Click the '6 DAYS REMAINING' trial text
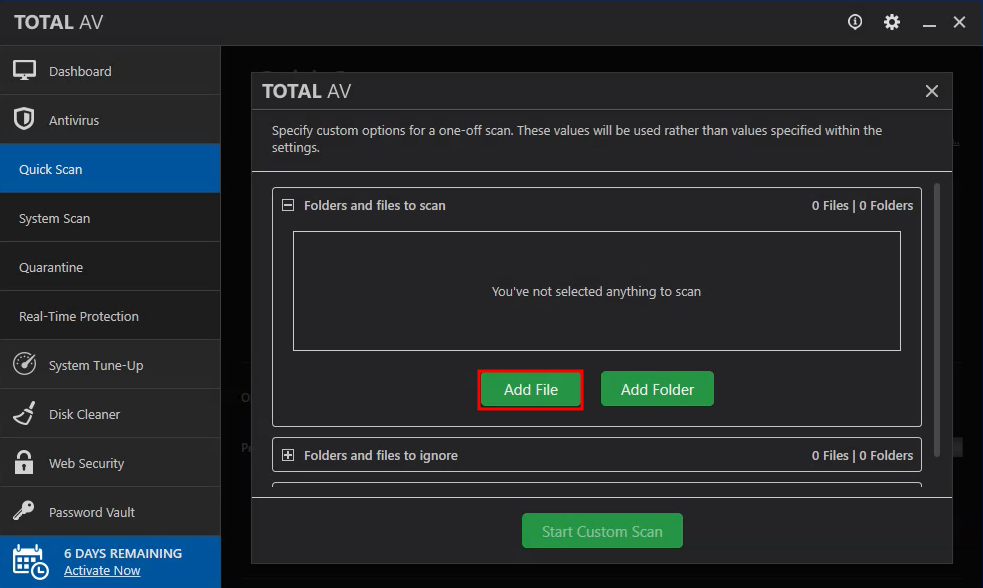Screen dimensions: 983x588 pos(123,554)
